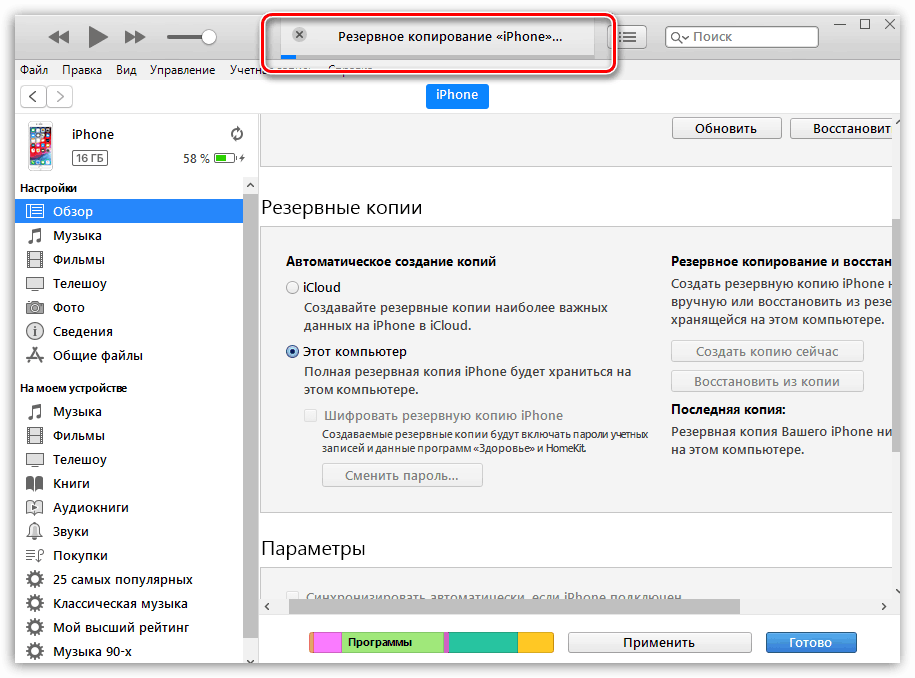Click the blue iPhone device tab
This screenshot has height=678, width=915.
[457, 95]
